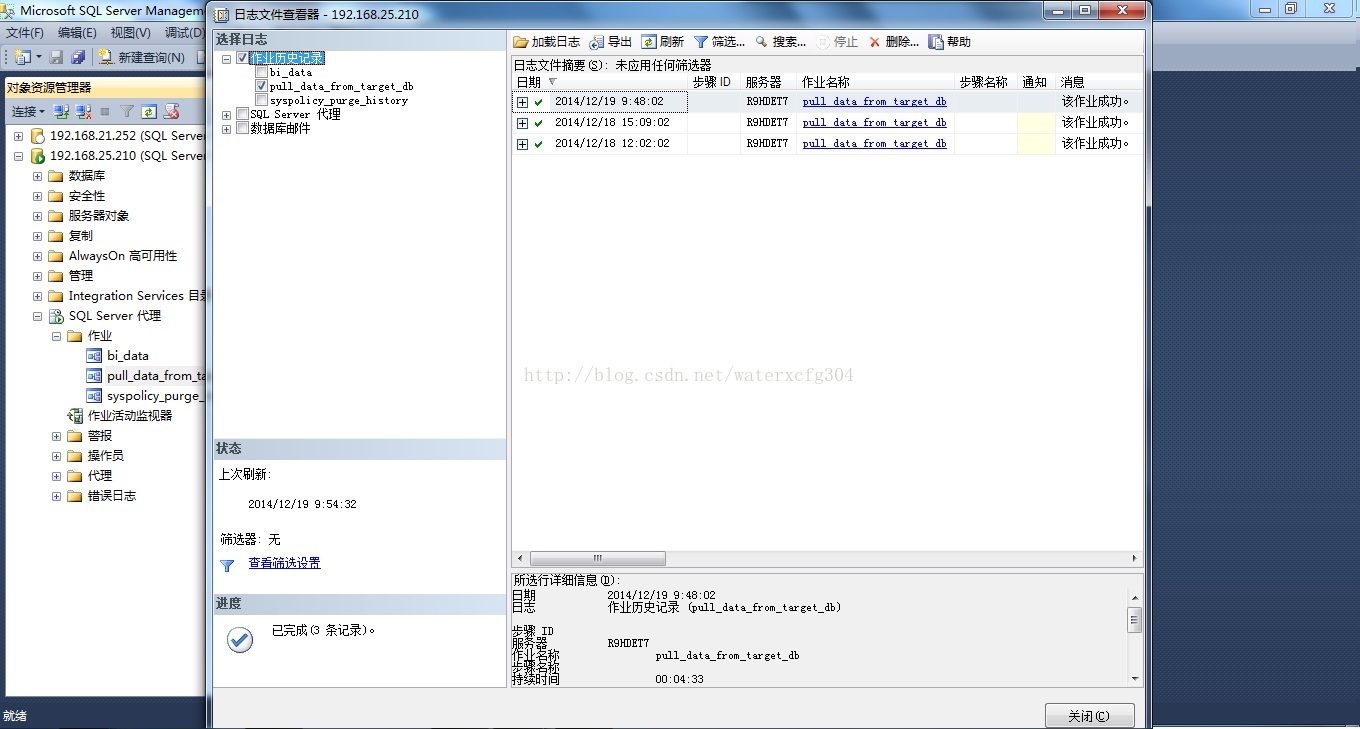The image size is (1360, 729).
Task: Click the filter funnel in Object Explorer toolbar
Action: [127, 111]
